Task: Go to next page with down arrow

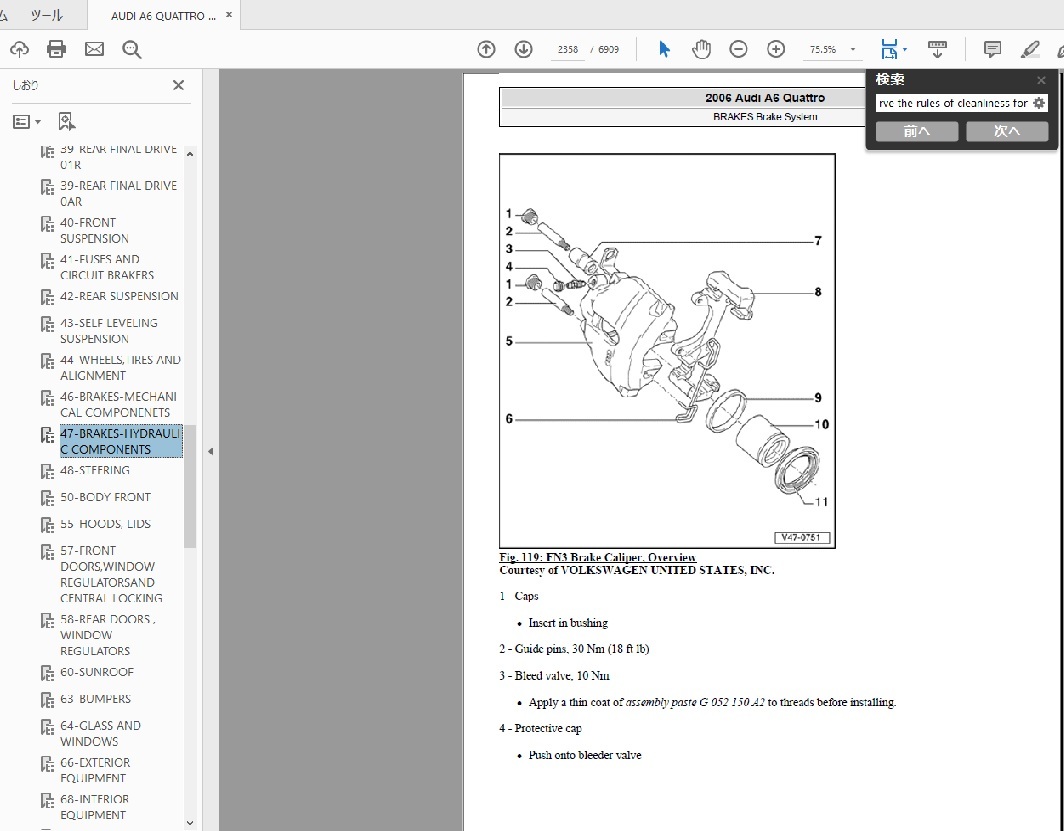Action: coord(523,49)
